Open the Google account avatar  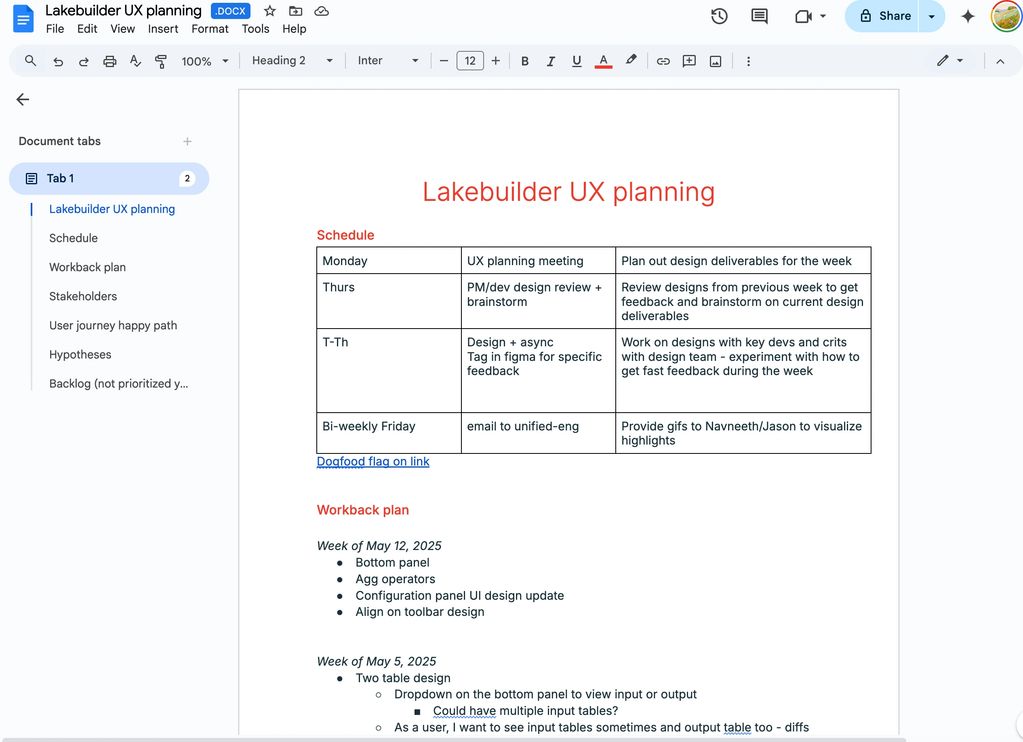[1006, 16]
